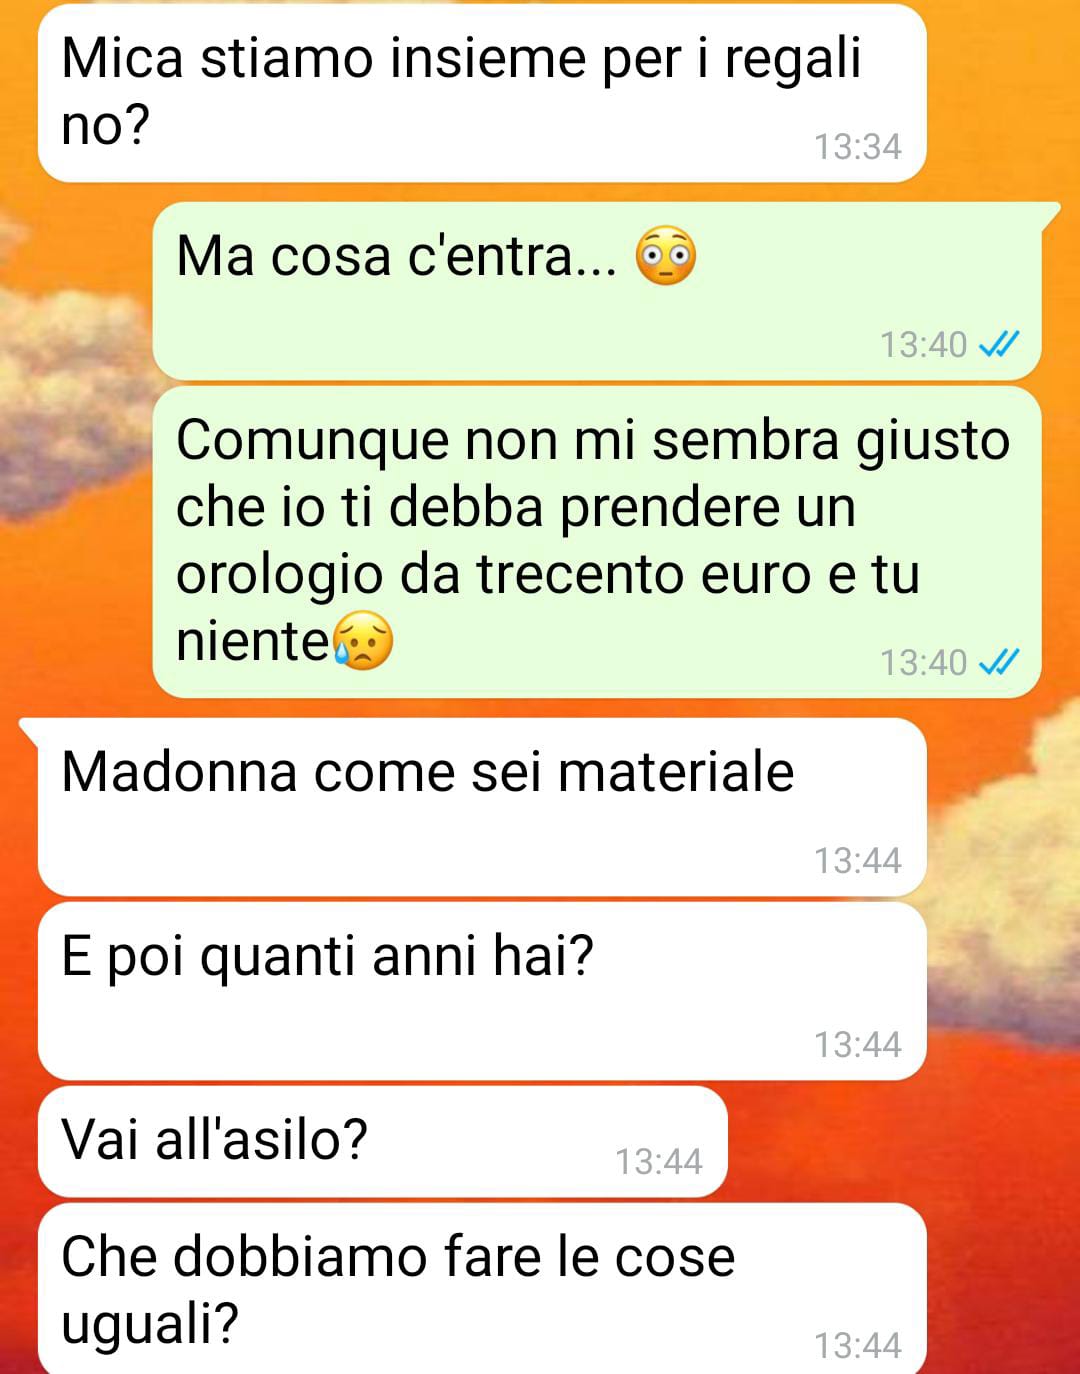This screenshot has height=1374, width=1080.
Task: Select the 'Comunque non mi sembra giusto' message
Action: [x=597, y=541]
